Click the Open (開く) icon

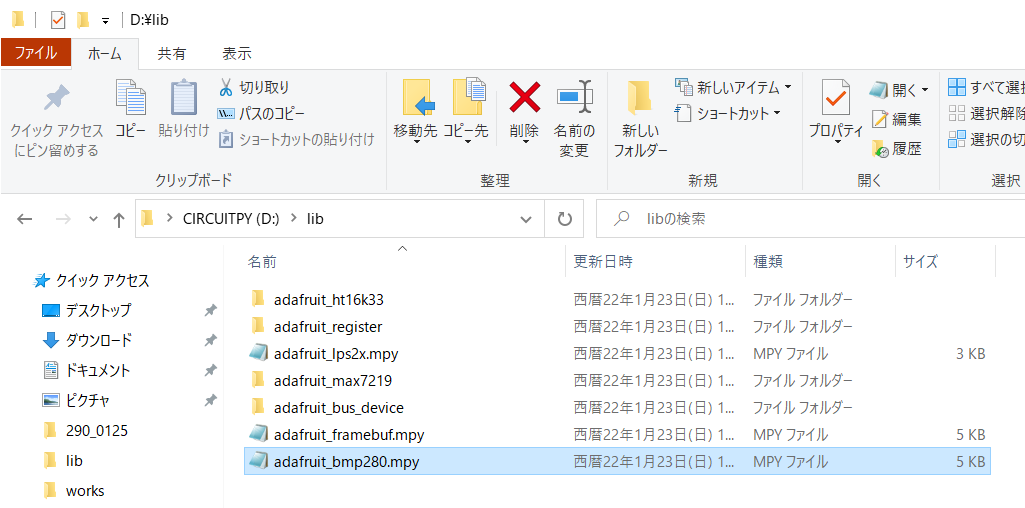pos(879,90)
